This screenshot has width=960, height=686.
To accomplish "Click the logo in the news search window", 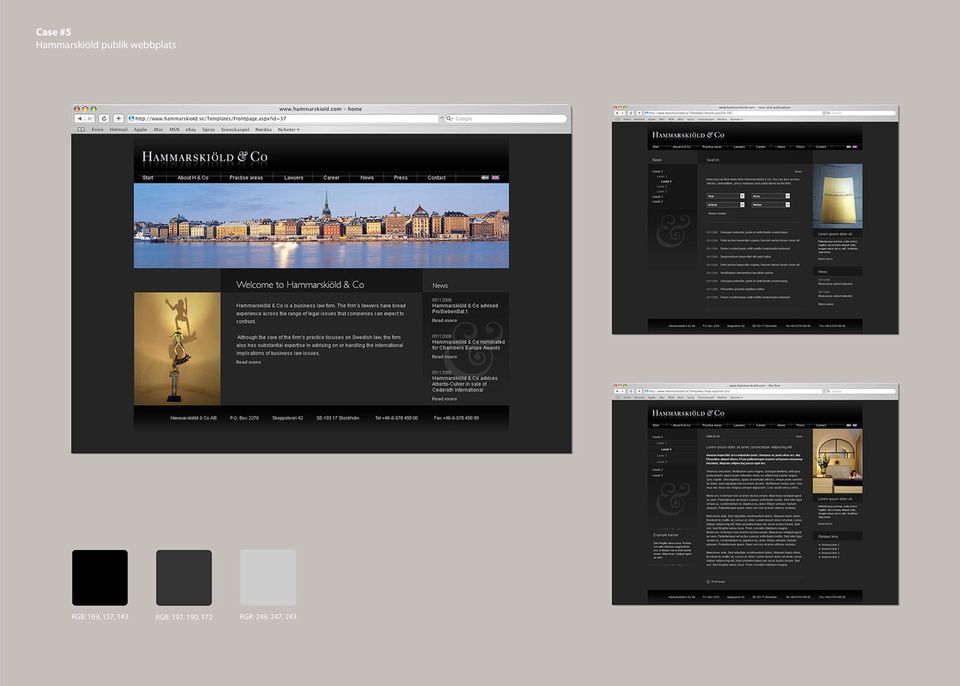I will click(x=688, y=135).
